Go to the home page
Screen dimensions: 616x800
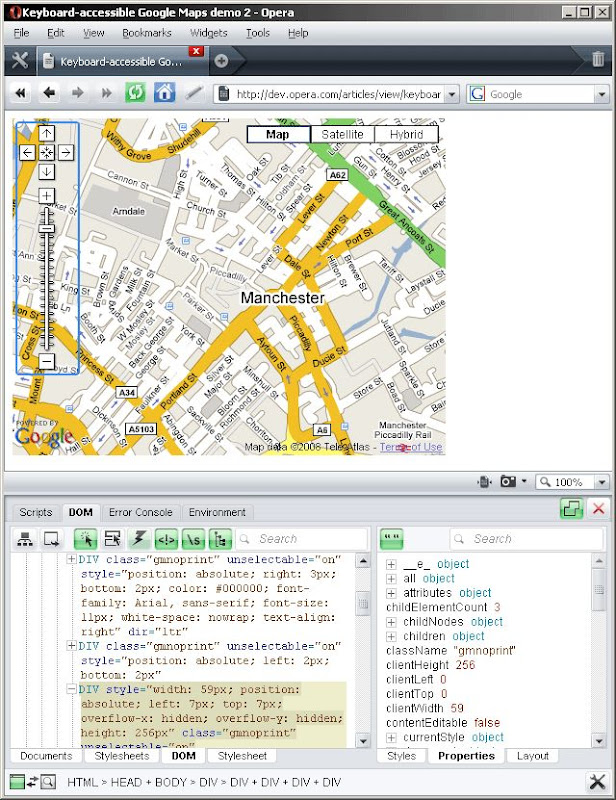(164, 93)
